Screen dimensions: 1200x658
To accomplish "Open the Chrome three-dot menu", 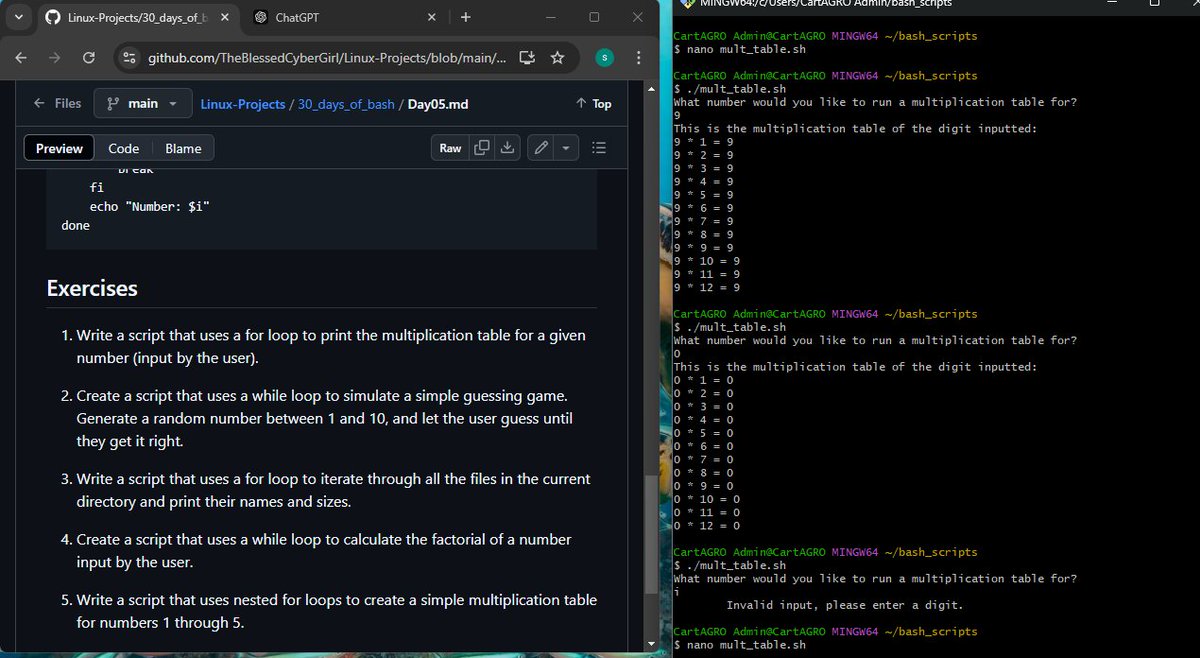I will coord(638,58).
